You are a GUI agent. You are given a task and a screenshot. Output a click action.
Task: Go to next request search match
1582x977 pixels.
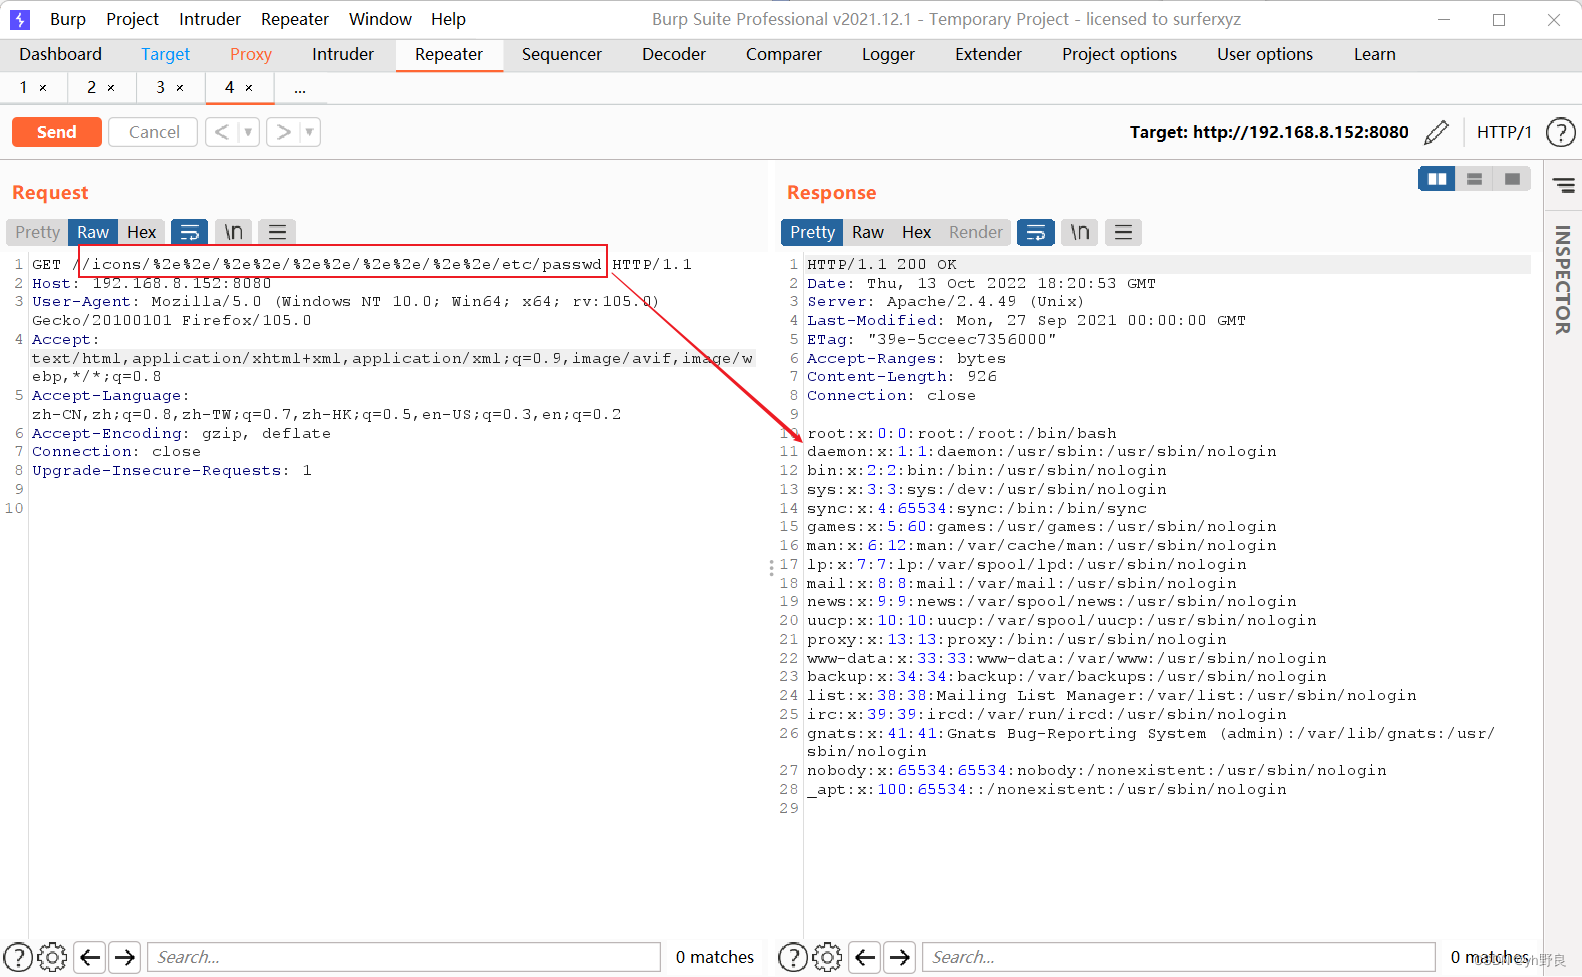click(125, 957)
